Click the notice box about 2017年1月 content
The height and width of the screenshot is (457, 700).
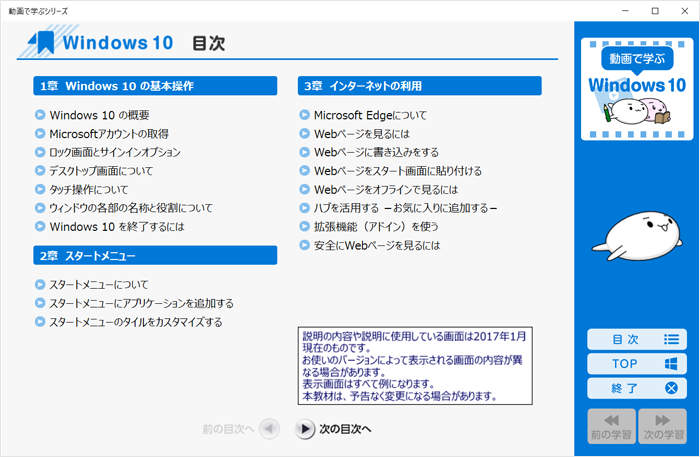tap(415, 366)
